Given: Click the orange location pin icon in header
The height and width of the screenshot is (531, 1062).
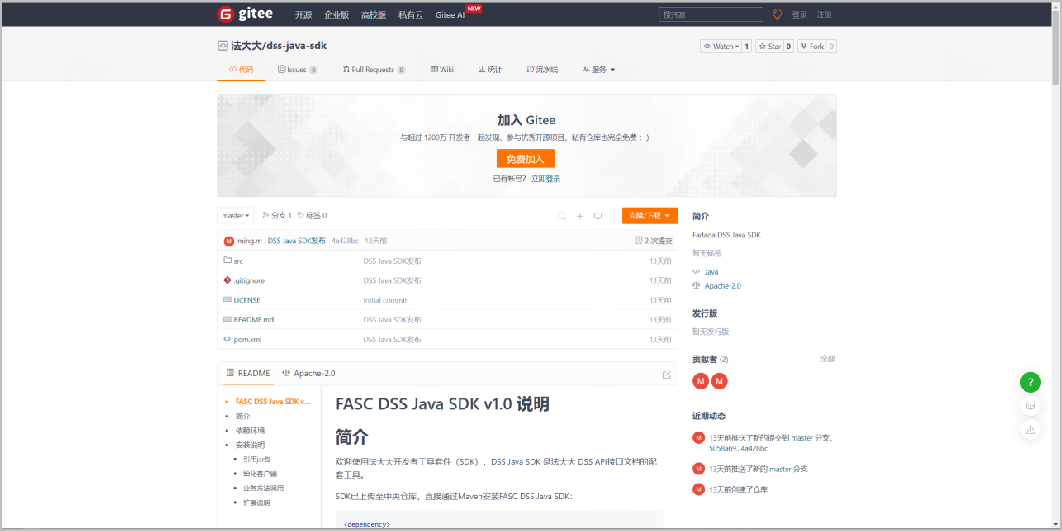Looking at the screenshot, I should pyautogui.click(x=777, y=14).
